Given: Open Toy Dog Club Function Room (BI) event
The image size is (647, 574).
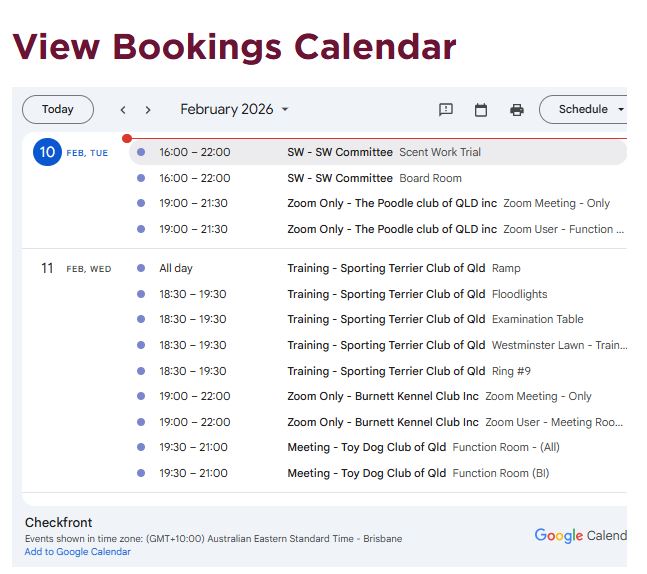Looking at the screenshot, I should [x=417, y=473].
